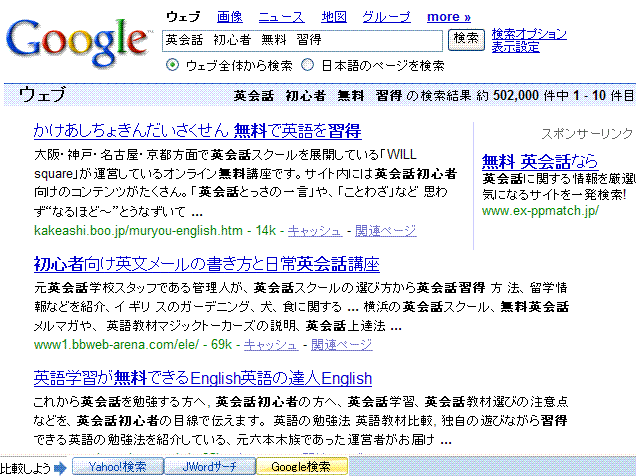Open キャッシュ for bbweb-arena.com result
The width and height of the screenshot is (636, 476).
(x=271, y=345)
